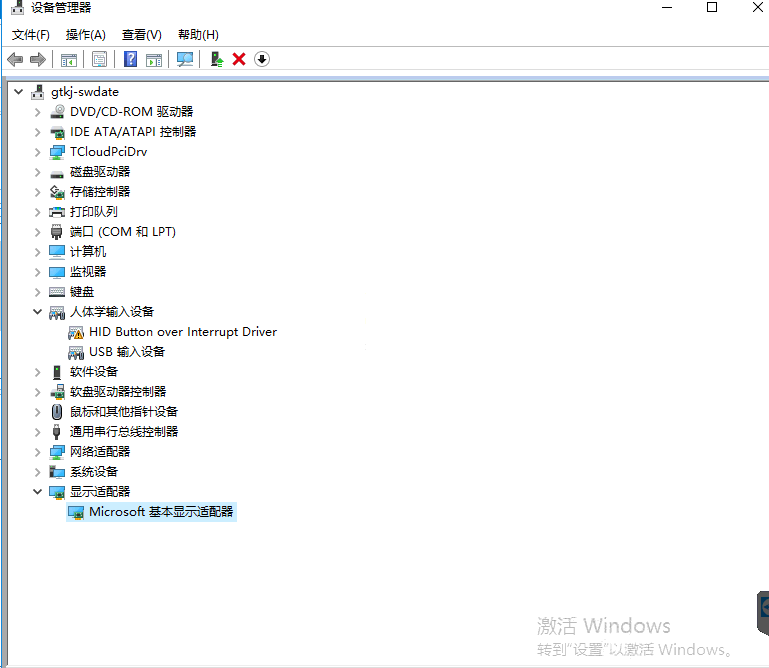Screen dimensions: 769x668
Task: Click the Disable device down-arrow icon
Action: pyautogui.click(x=262, y=59)
